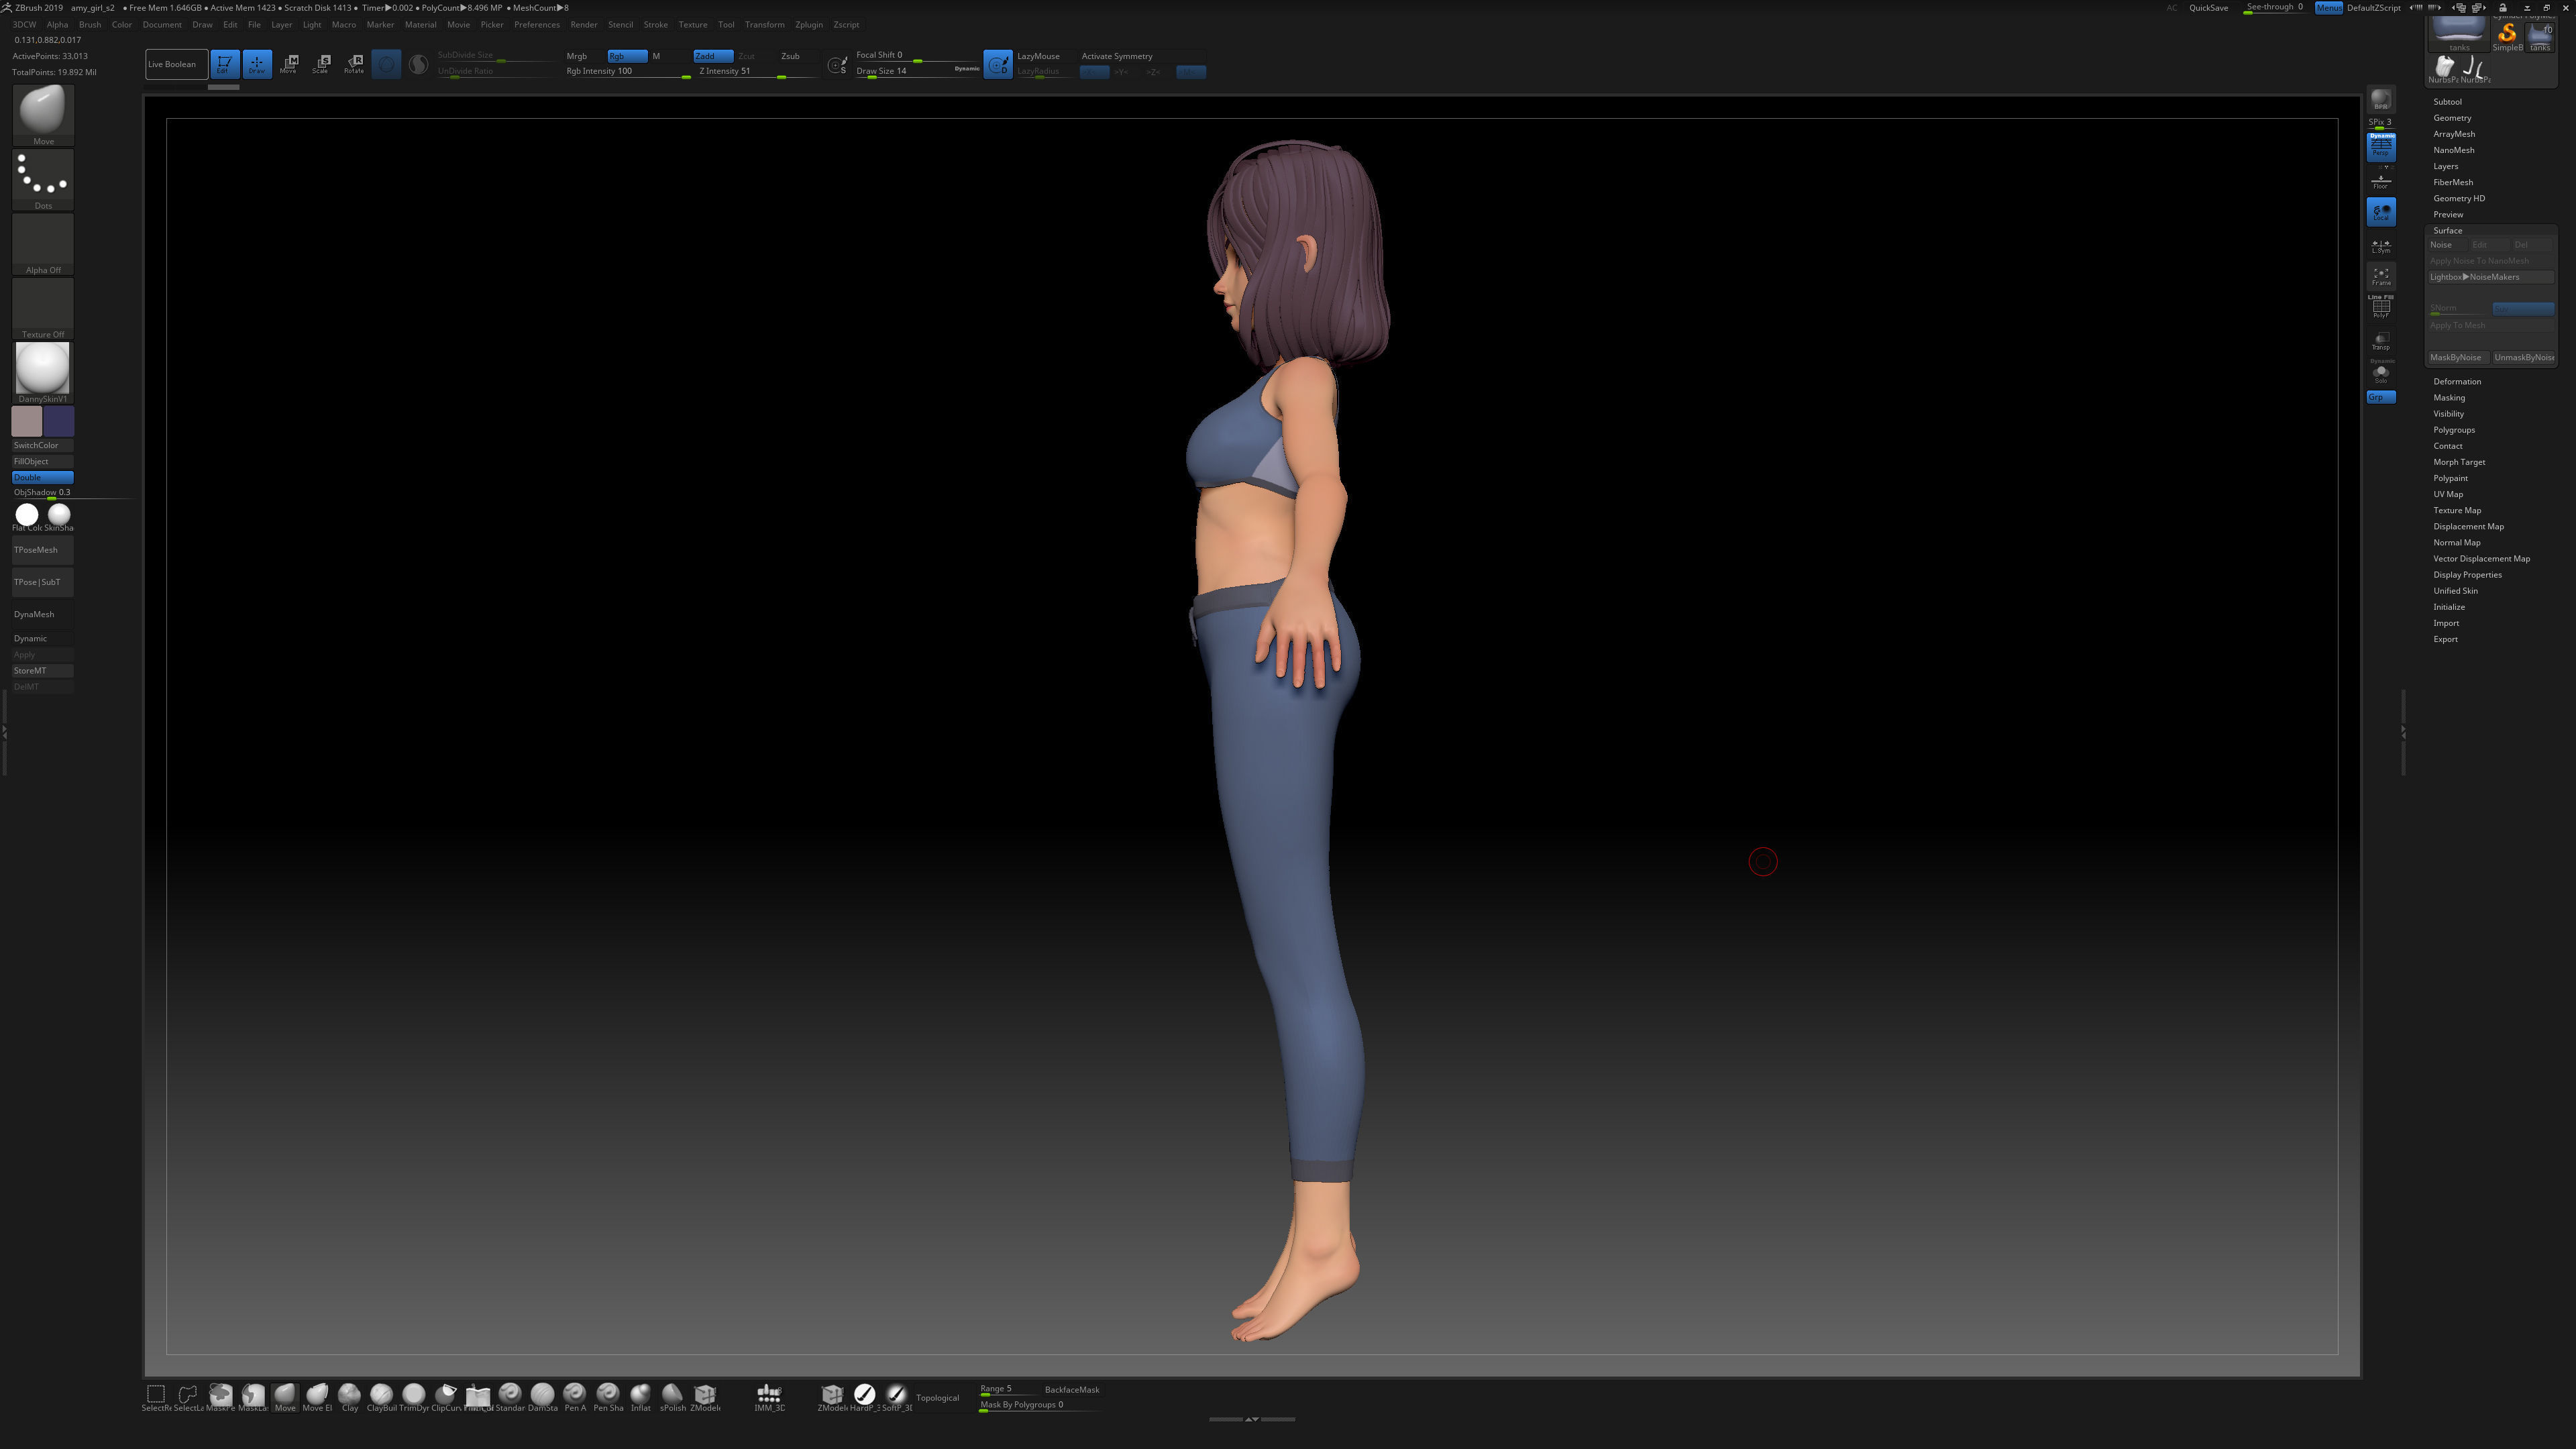Choose the TrimDynamic brush

coord(413,1397)
